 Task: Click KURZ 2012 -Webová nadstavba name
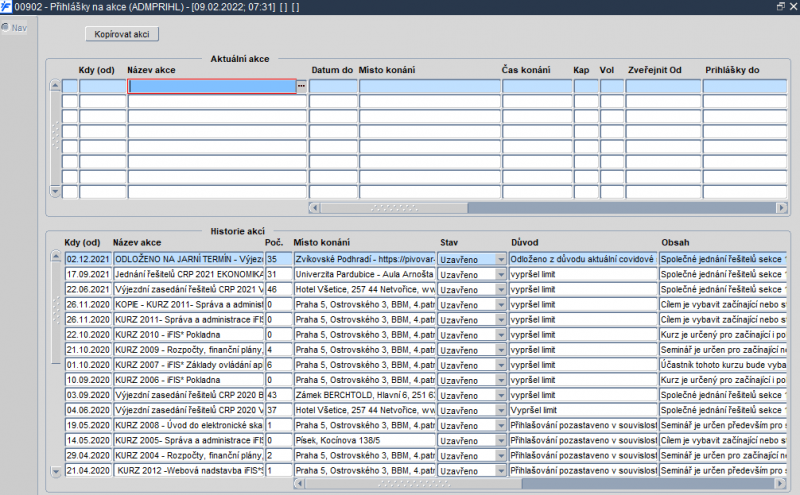click(x=188, y=471)
